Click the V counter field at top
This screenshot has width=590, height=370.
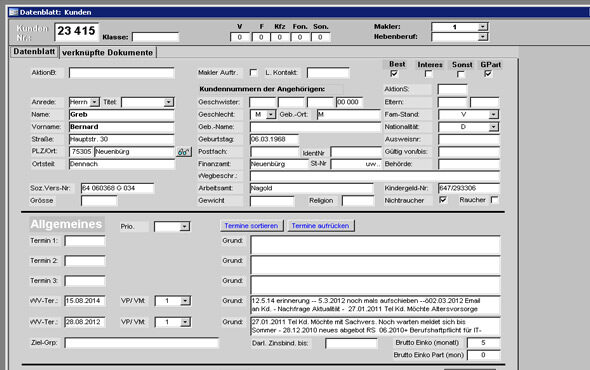[240, 37]
